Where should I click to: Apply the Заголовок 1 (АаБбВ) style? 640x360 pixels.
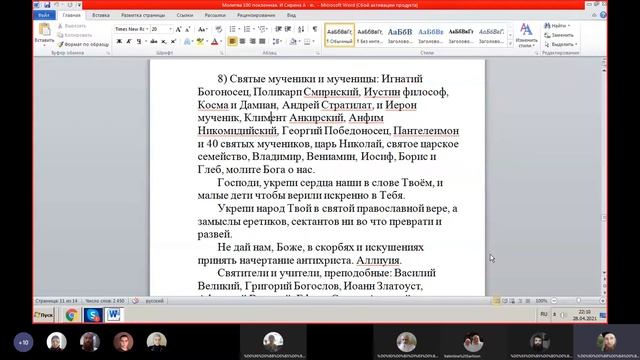click(400, 35)
